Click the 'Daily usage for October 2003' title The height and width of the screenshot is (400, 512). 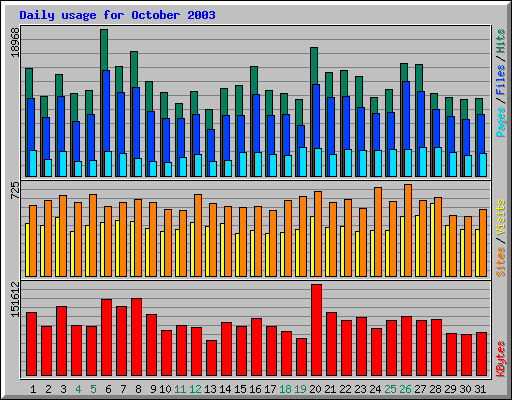117,15
